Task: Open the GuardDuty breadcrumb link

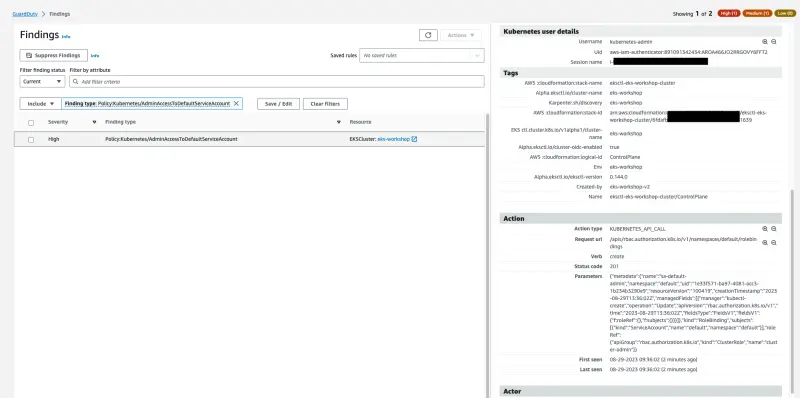Action: click(24, 14)
